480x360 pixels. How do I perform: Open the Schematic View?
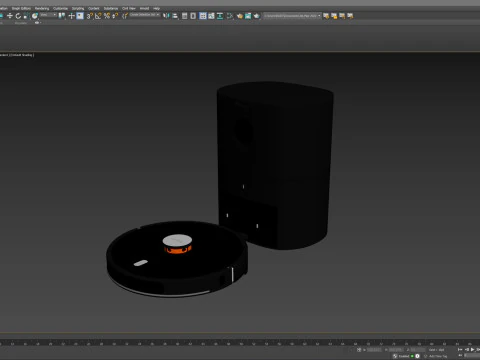(x=220, y=16)
